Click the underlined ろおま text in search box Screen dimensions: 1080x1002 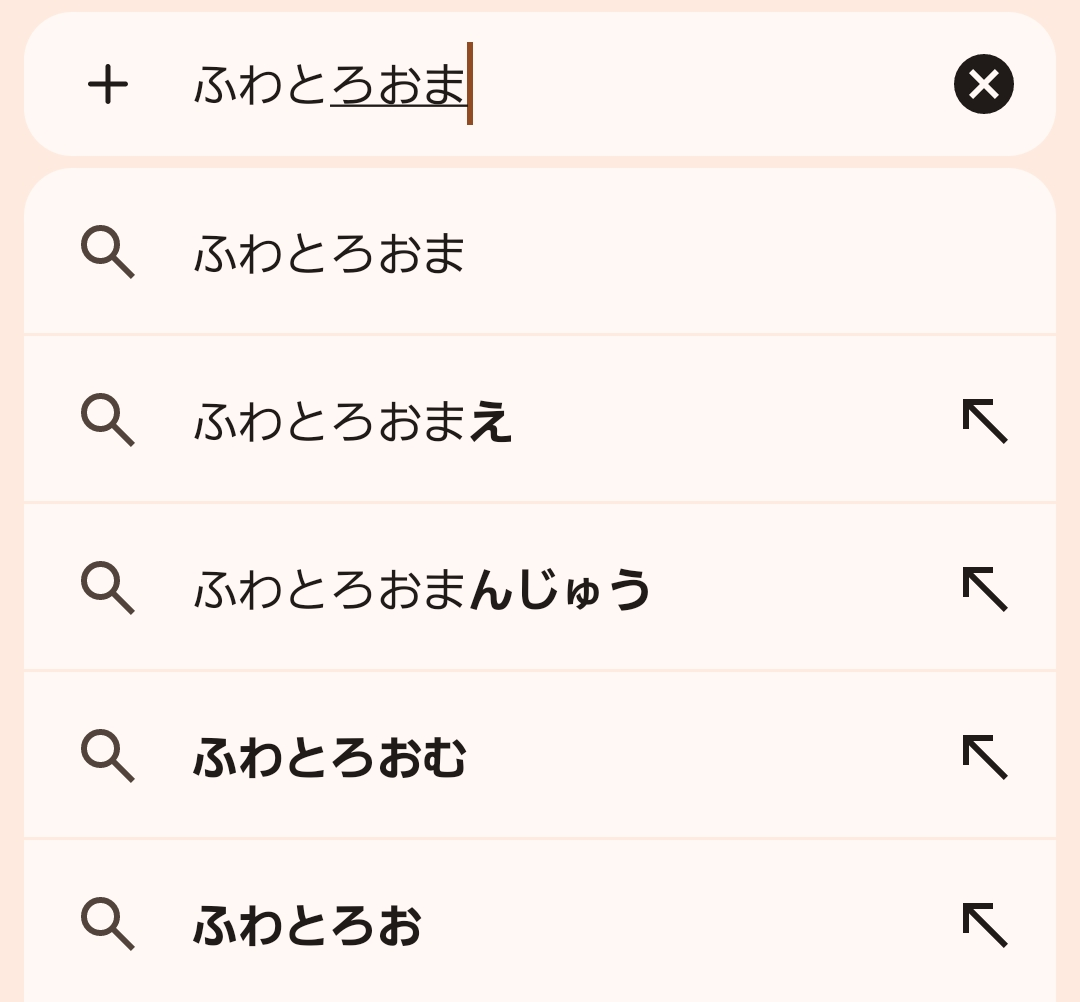coord(398,85)
